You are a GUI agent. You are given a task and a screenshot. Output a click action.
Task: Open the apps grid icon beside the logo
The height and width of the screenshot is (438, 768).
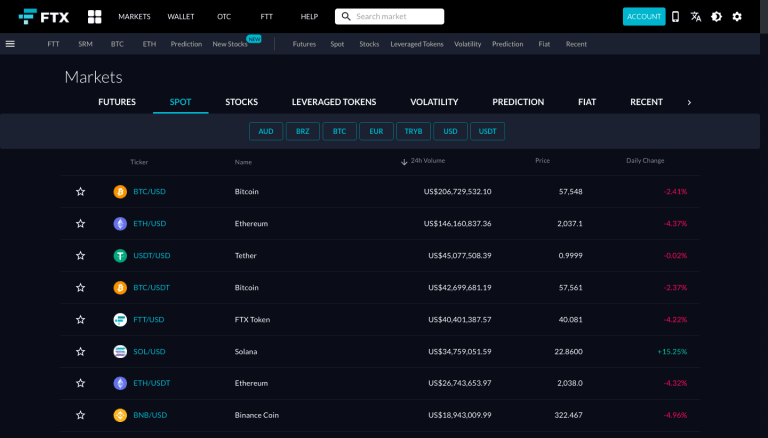click(x=95, y=17)
